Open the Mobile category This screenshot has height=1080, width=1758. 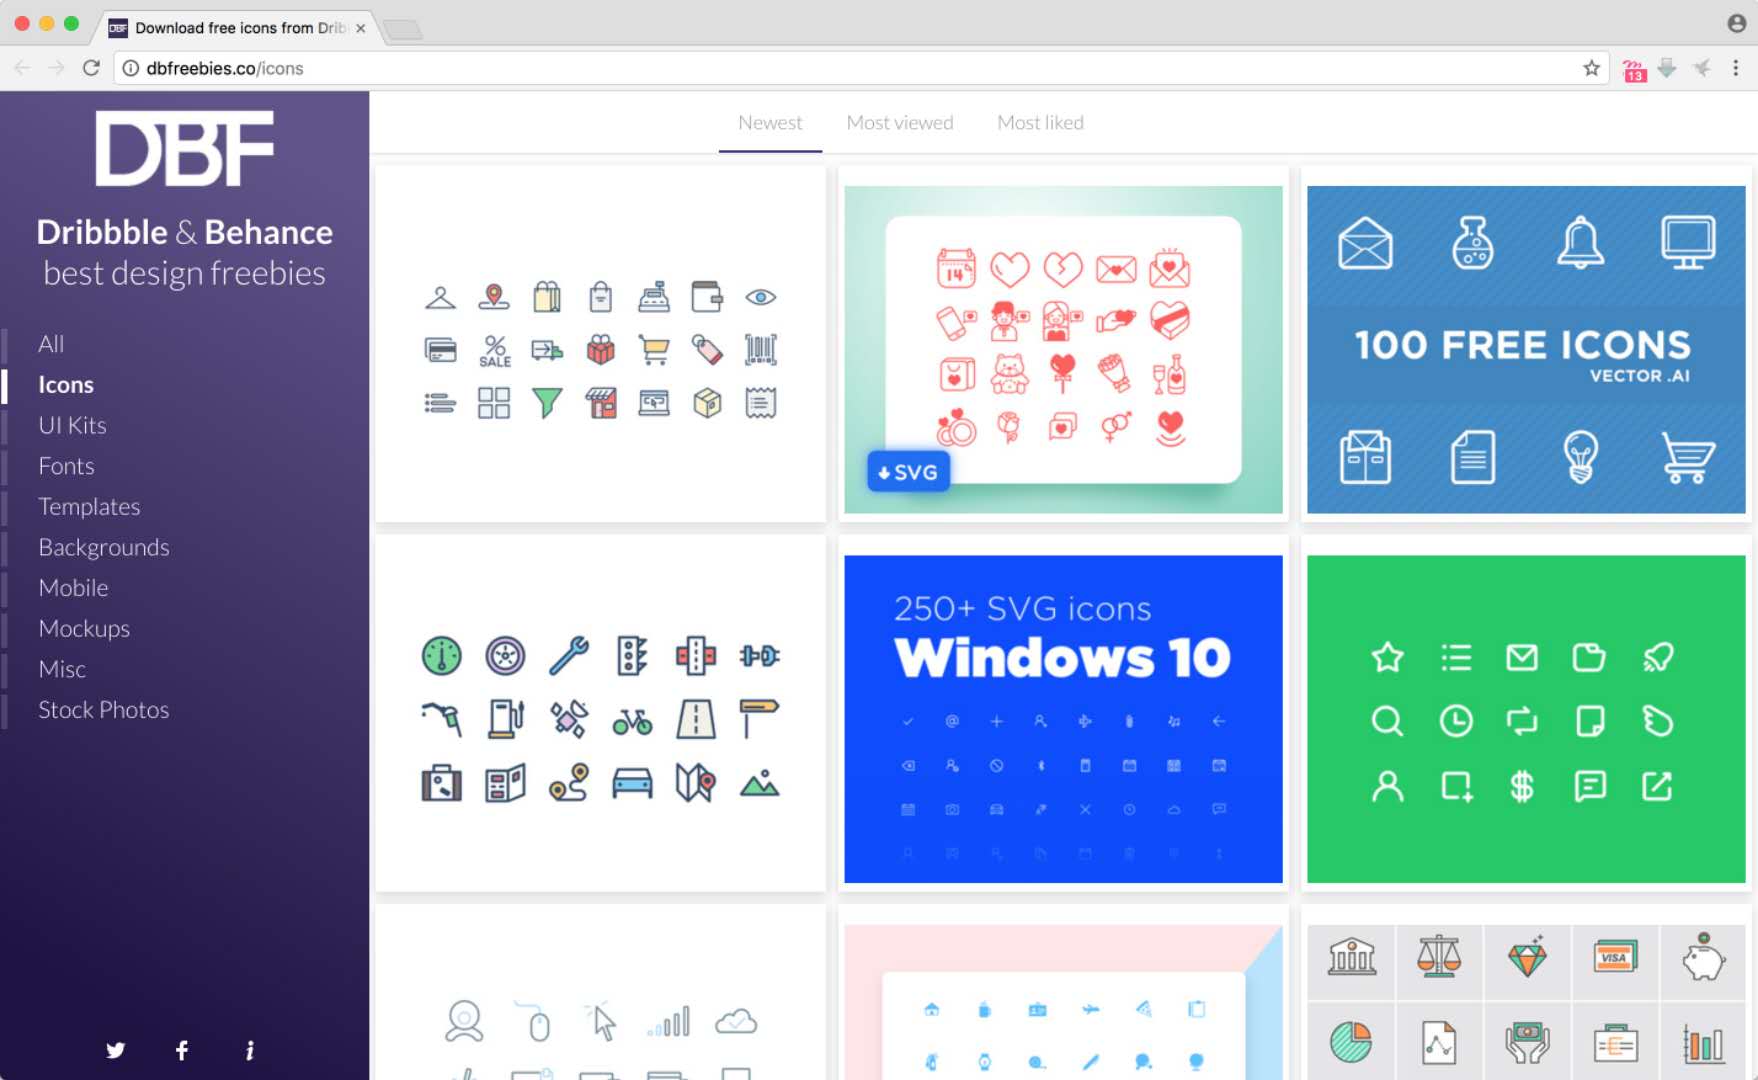pos(73,588)
